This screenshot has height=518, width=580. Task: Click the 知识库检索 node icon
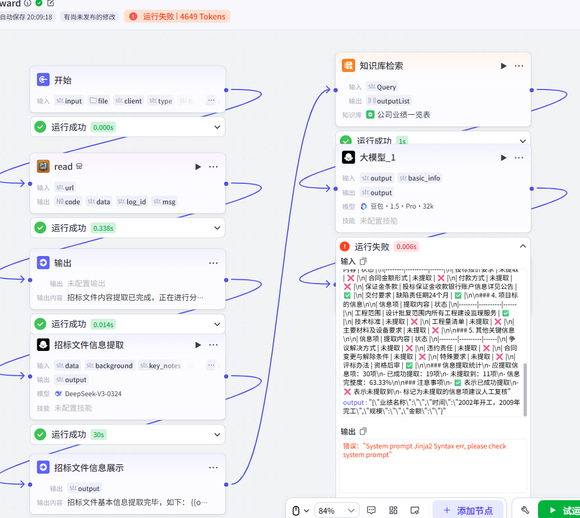[348, 65]
